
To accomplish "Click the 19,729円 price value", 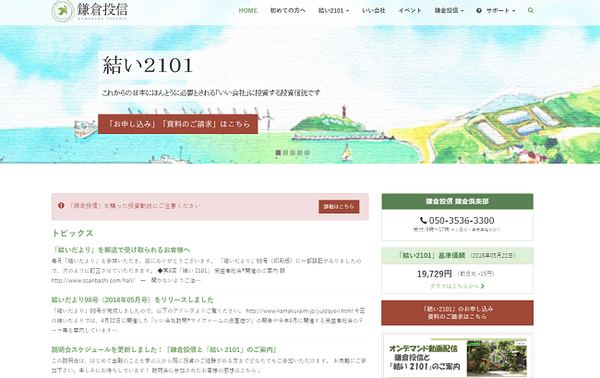I will 434,274.
